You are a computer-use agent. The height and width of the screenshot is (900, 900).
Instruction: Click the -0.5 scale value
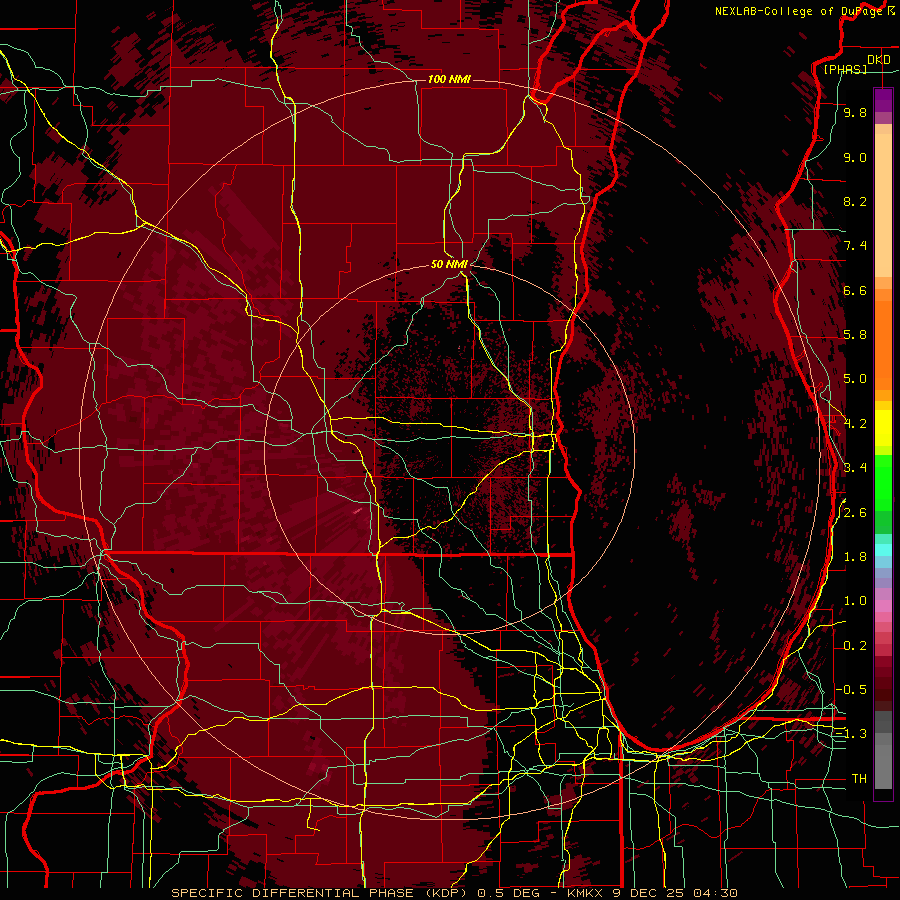click(x=852, y=689)
